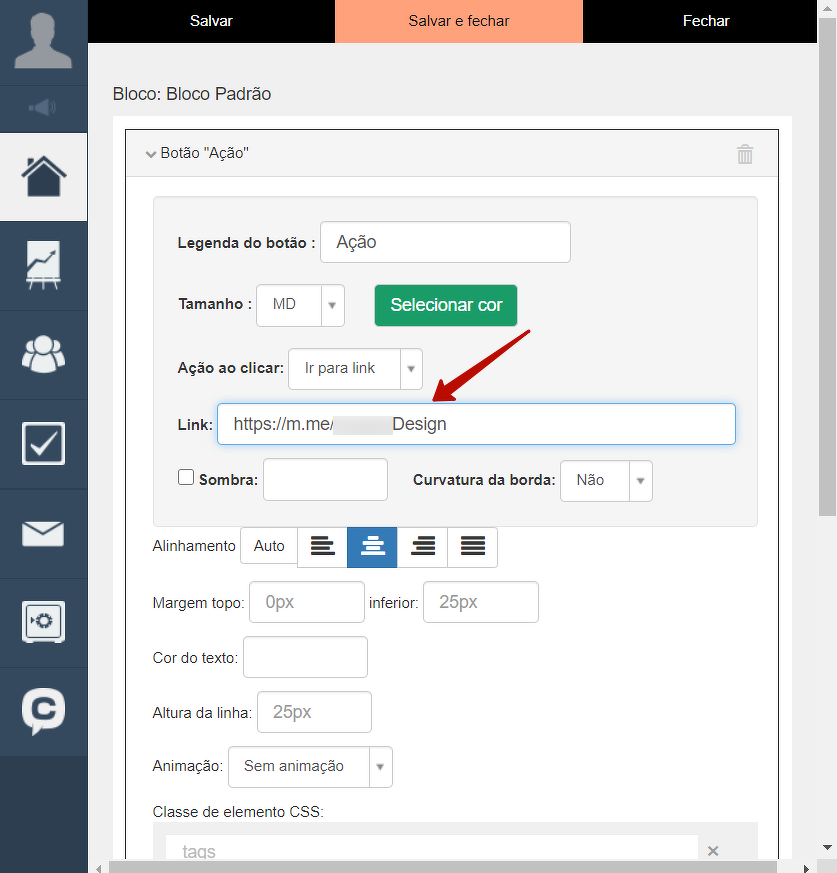Select justify alignment button
This screenshot has width=837, height=873.
pos(472,547)
